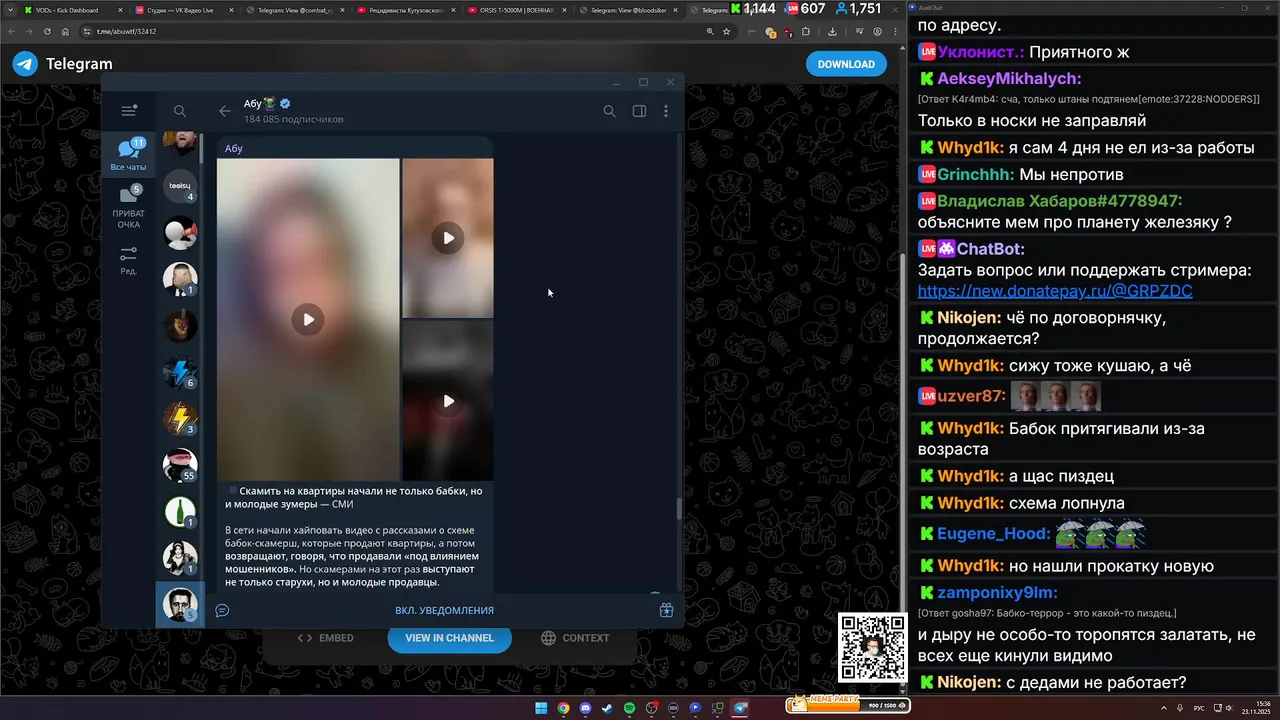Viewport: 1280px width, 720px height.
Task: Open the chat with 55 unread badge
Action: point(180,465)
